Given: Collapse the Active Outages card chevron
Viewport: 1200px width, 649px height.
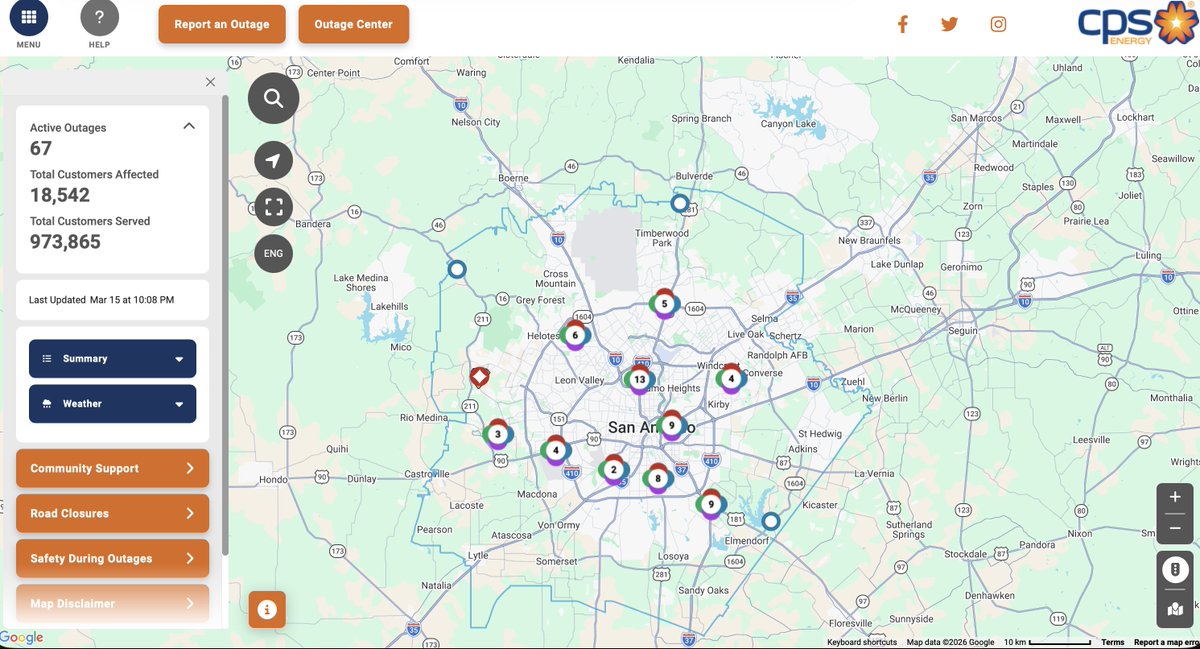Looking at the screenshot, I should pyautogui.click(x=189, y=126).
